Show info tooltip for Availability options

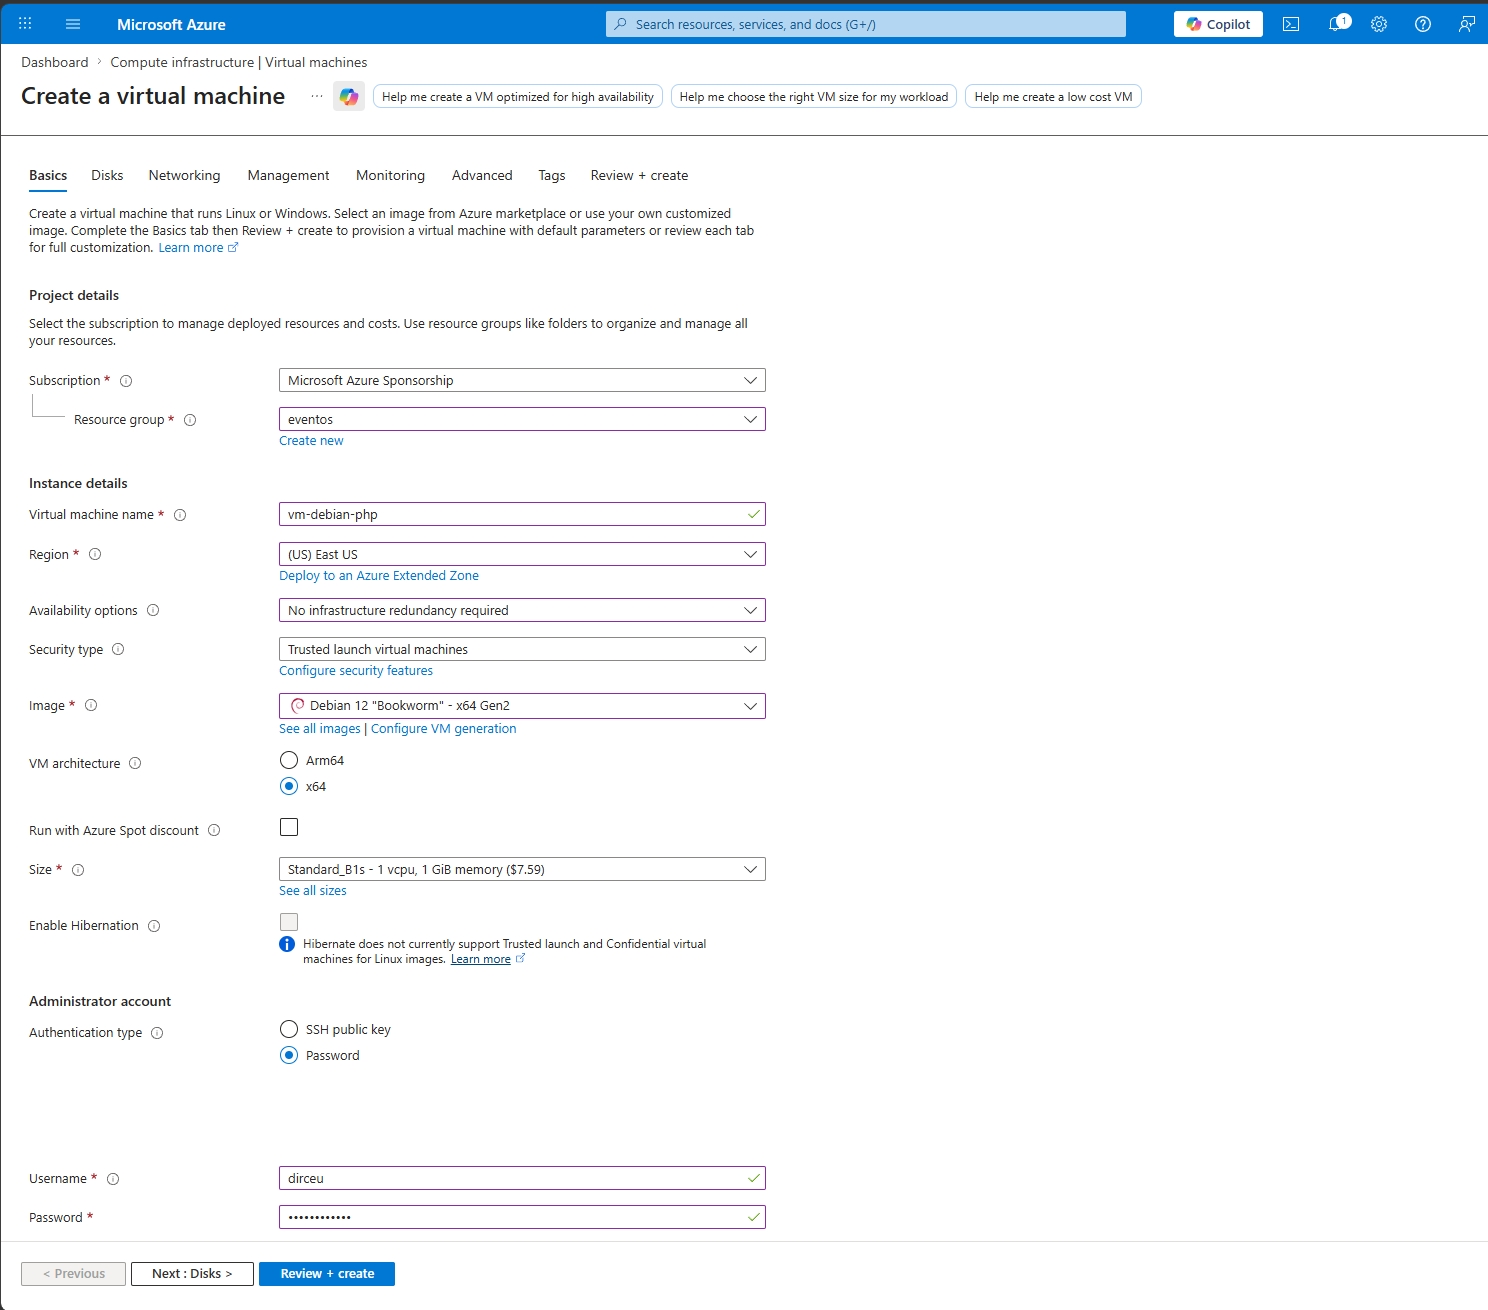pos(153,610)
